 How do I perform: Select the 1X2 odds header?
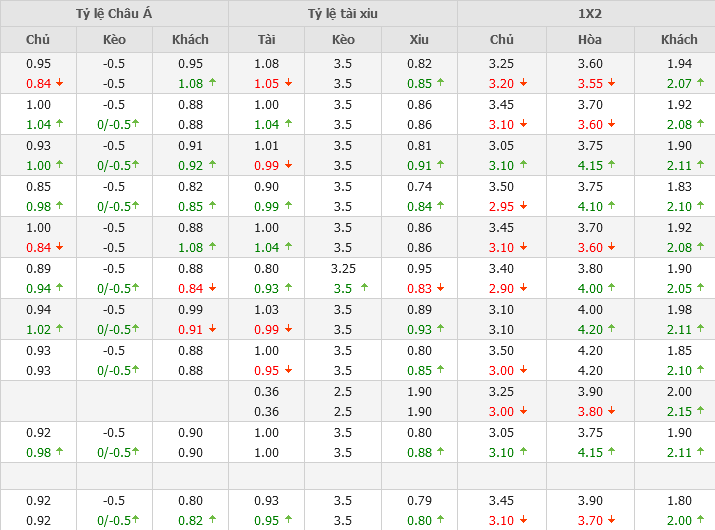[586, 14]
